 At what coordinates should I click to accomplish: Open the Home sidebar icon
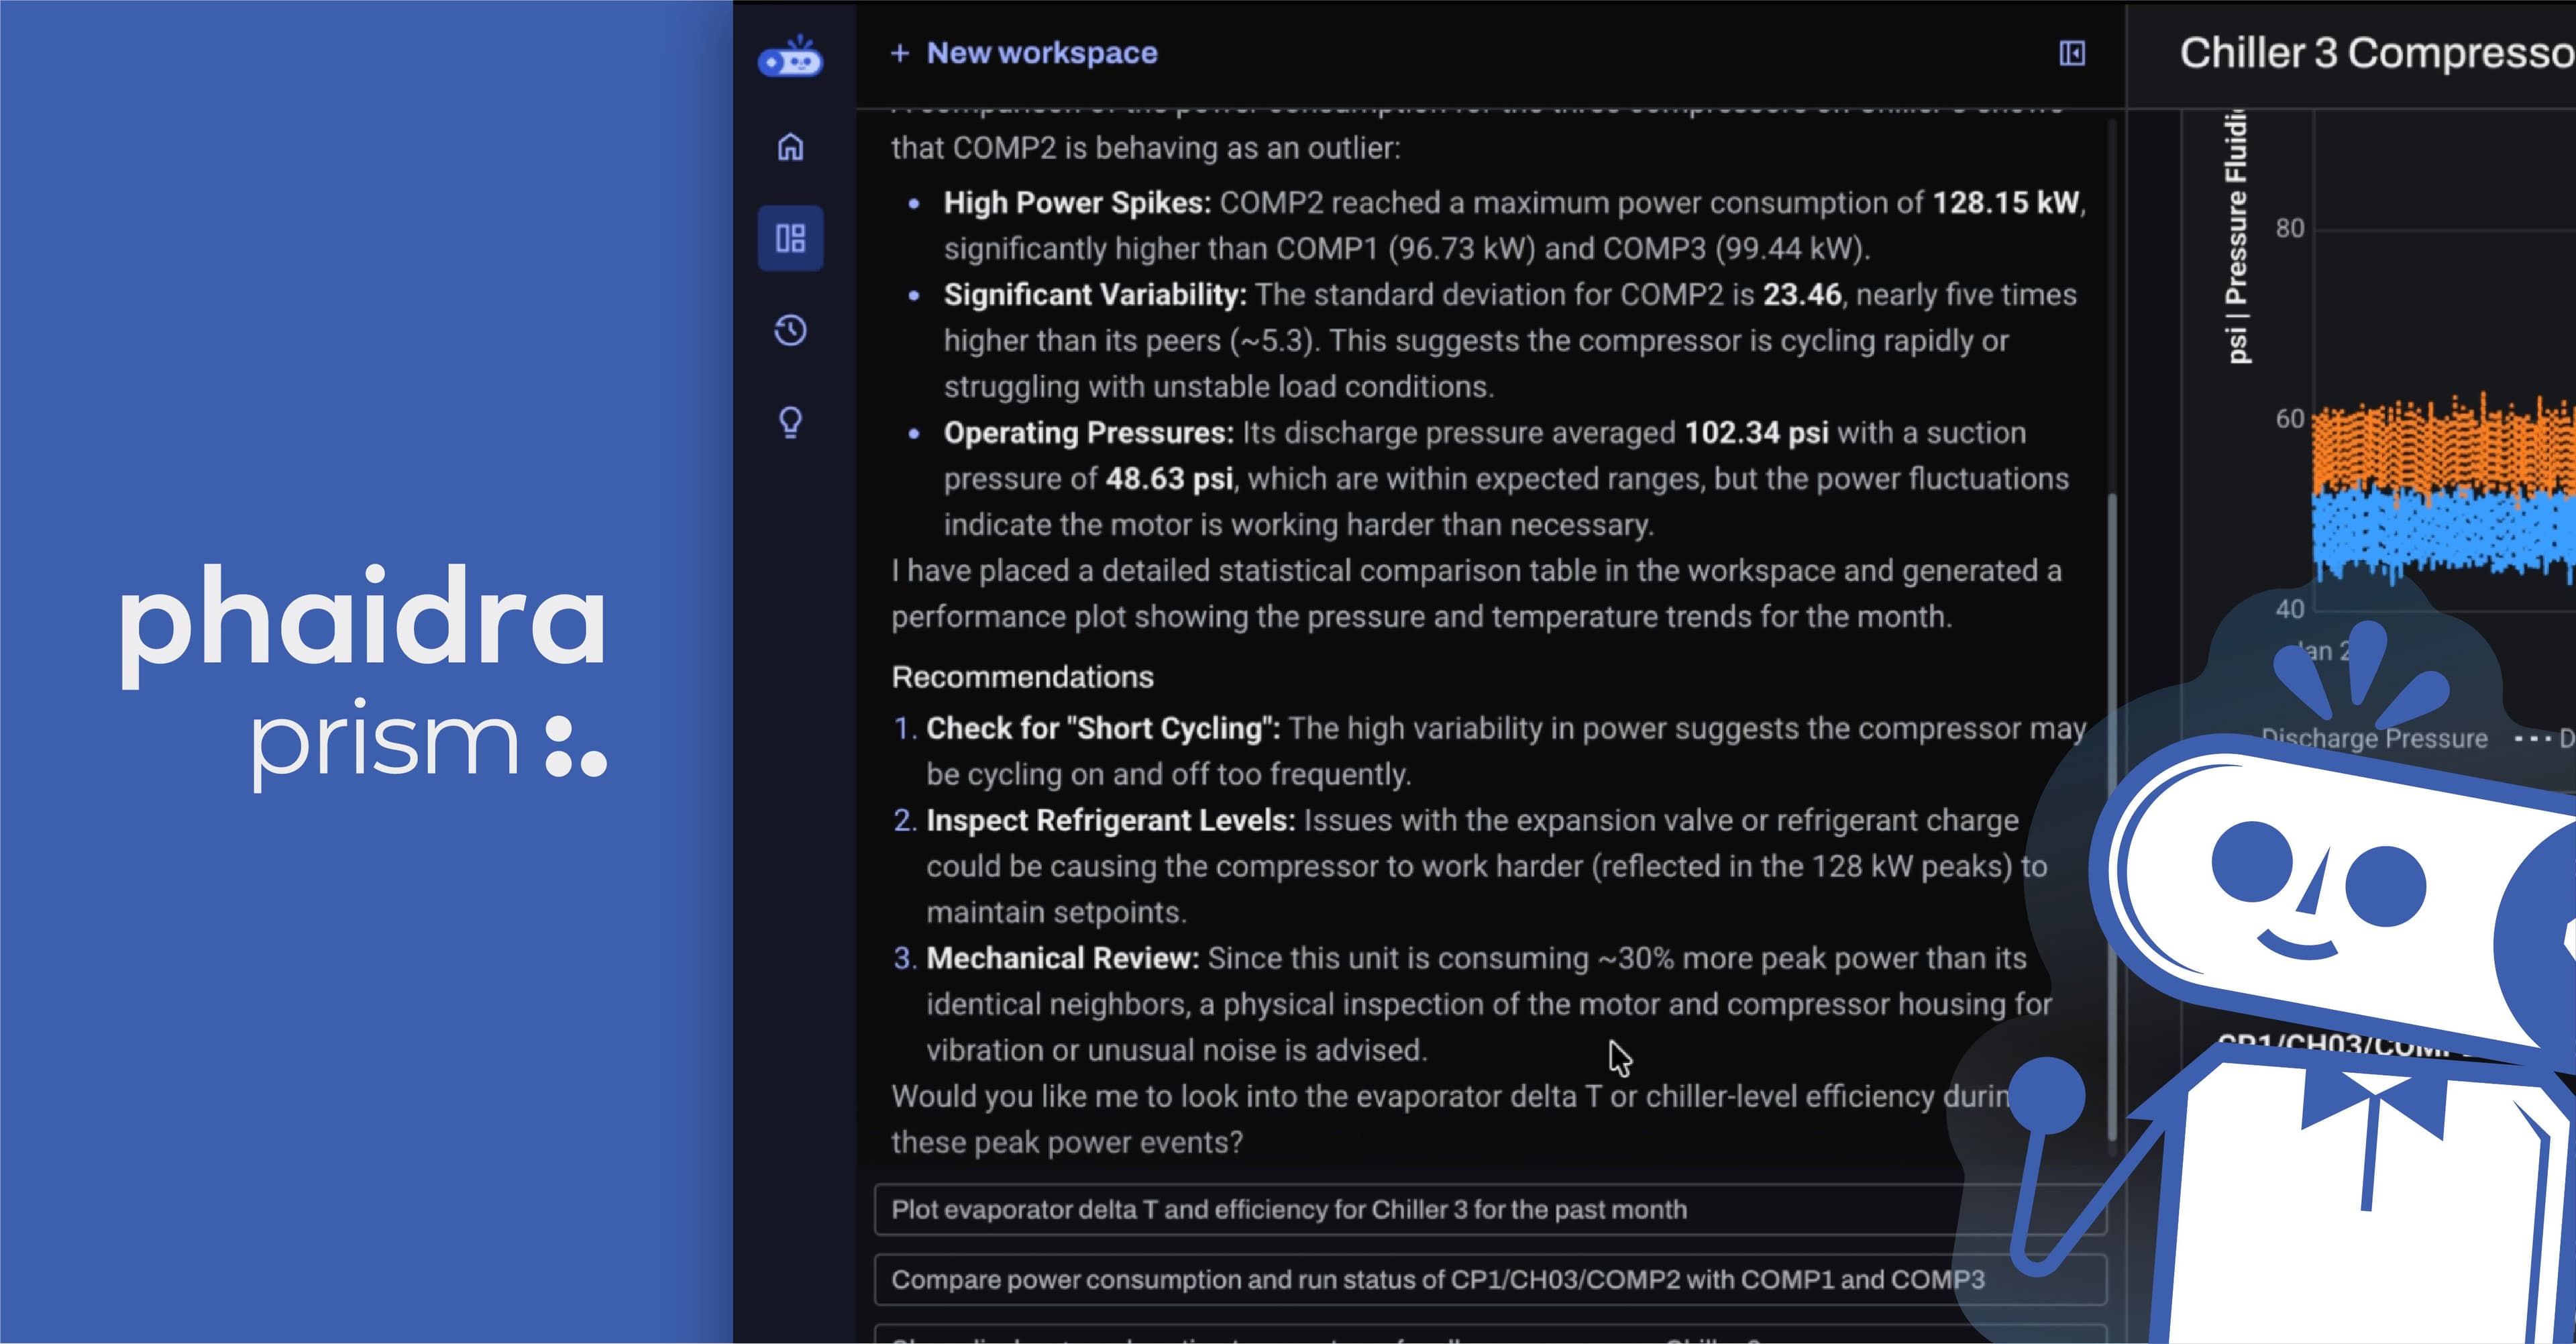tap(790, 147)
